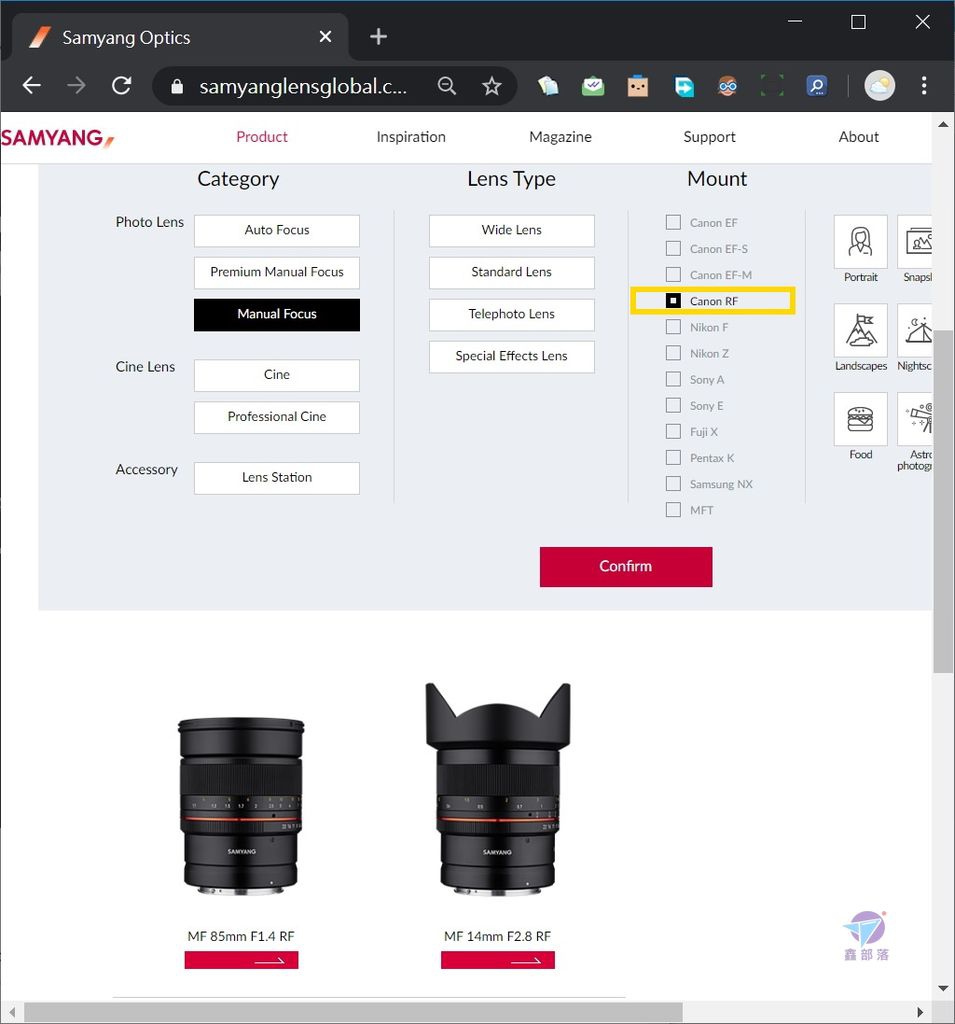The height and width of the screenshot is (1024, 955).
Task: Check the Canon EF-M mount checkbox
Action: tap(673, 275)
